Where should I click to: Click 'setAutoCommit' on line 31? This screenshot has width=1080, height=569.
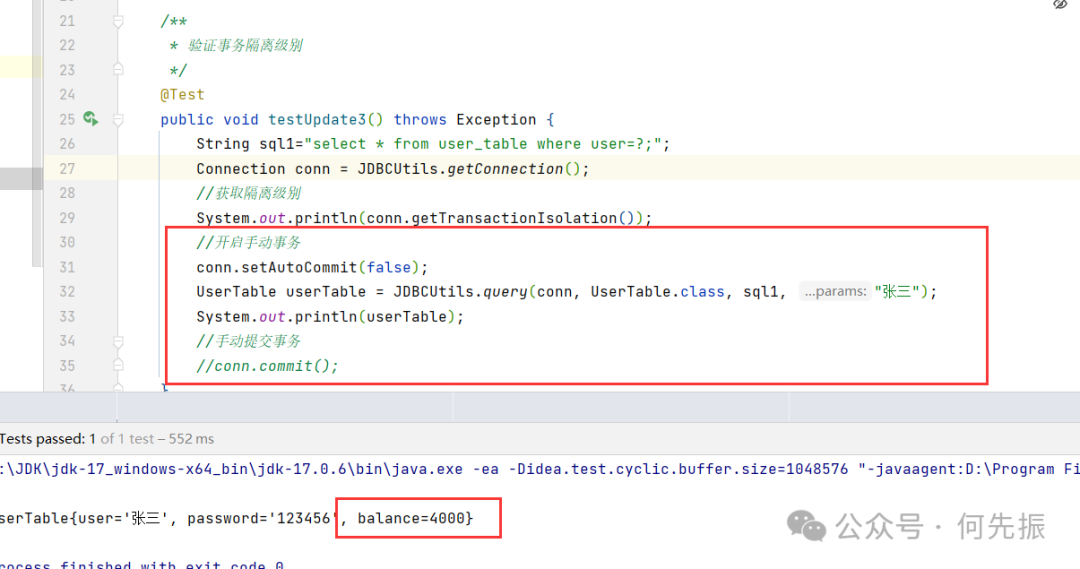(x=299, y=267)
